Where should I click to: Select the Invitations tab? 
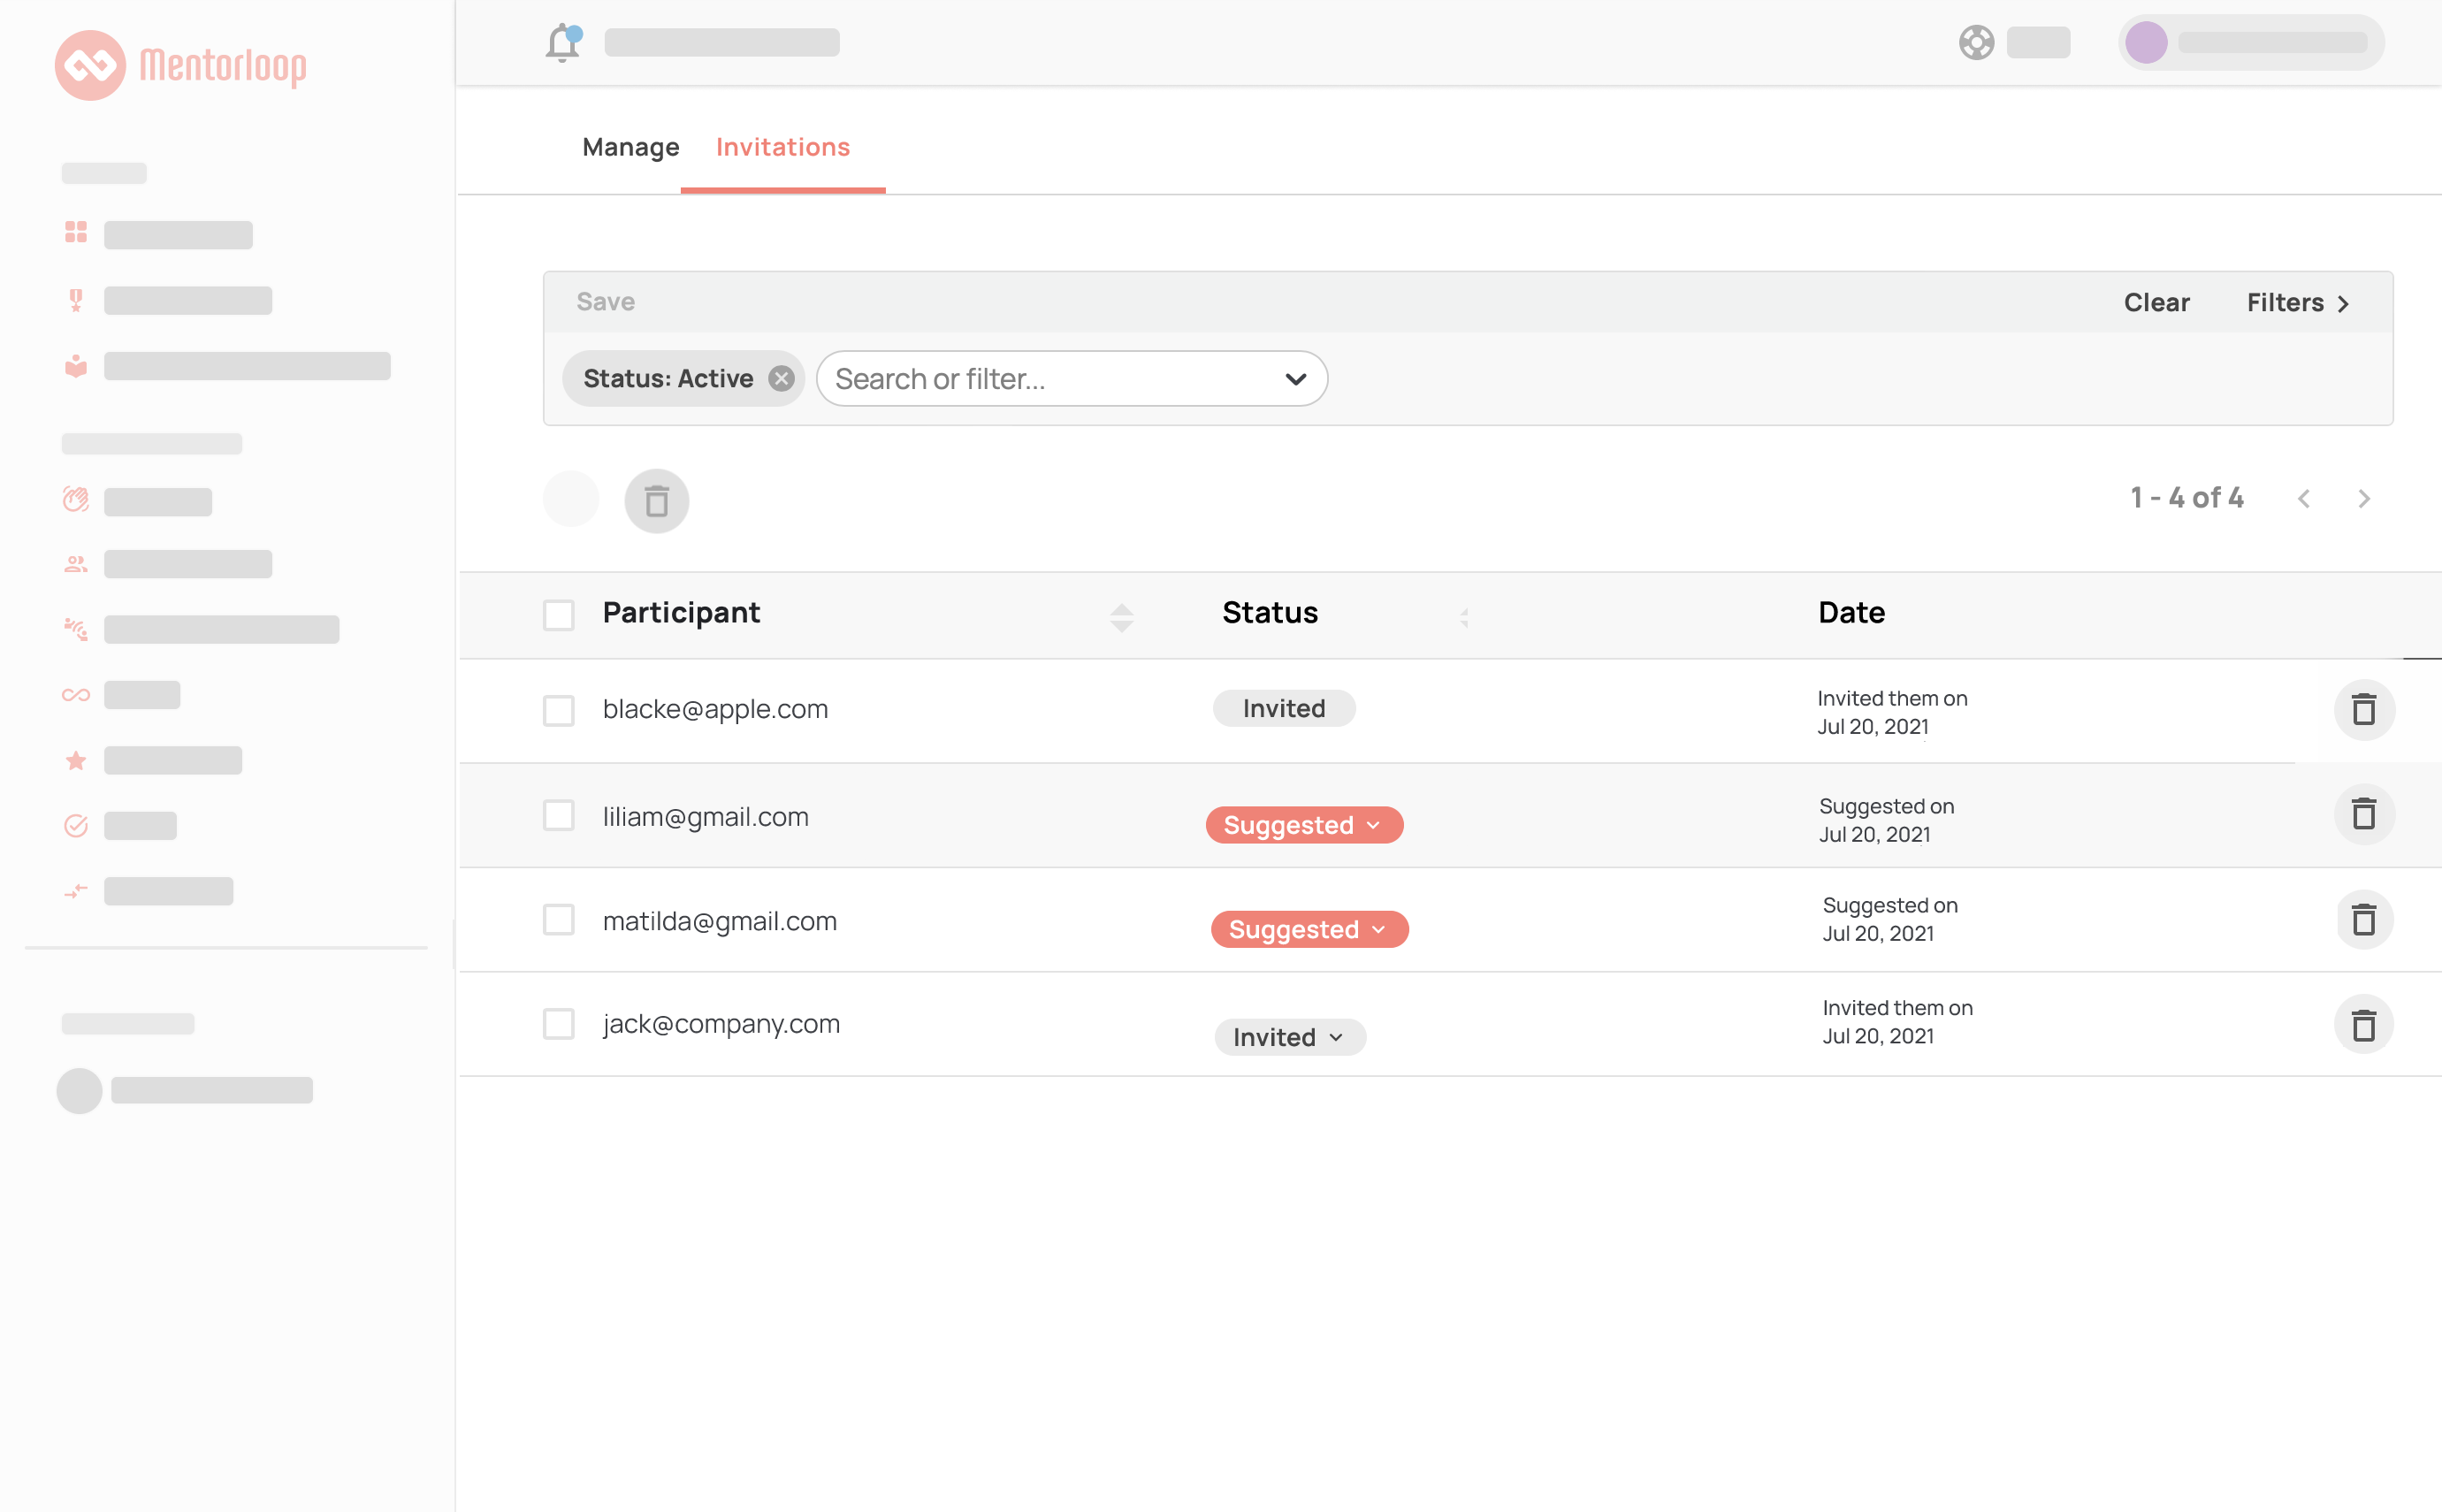[783, 147]
